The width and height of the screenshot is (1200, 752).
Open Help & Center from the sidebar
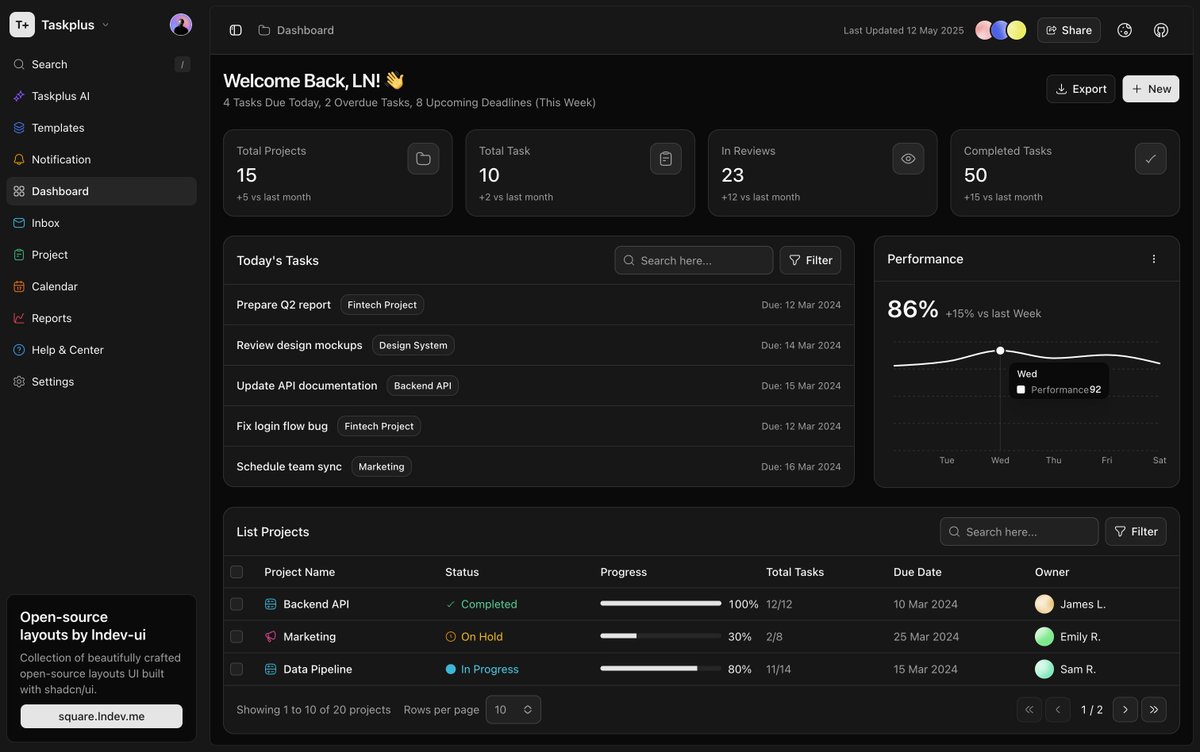(x=64, y=349)
